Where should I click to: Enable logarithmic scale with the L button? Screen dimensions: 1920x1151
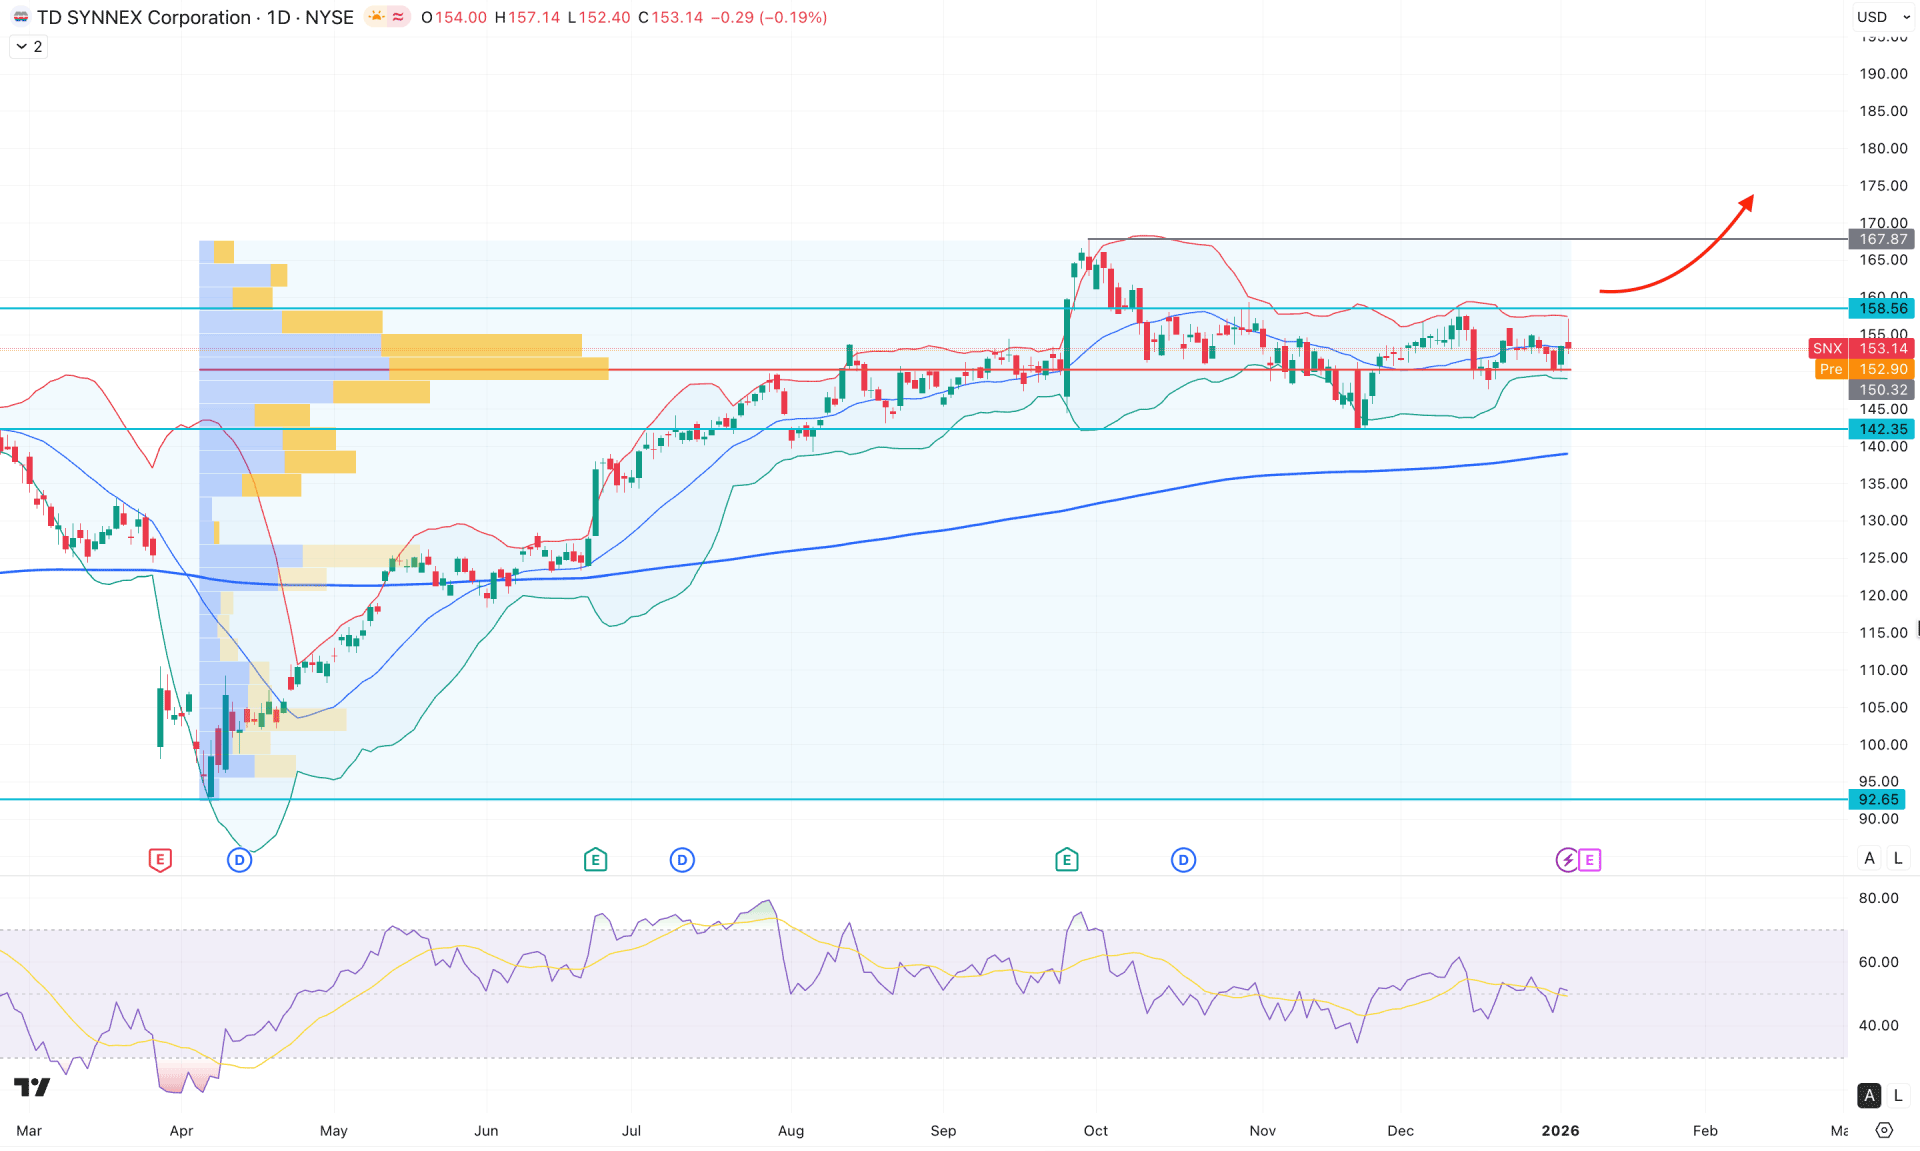(x=1897, y=858)
